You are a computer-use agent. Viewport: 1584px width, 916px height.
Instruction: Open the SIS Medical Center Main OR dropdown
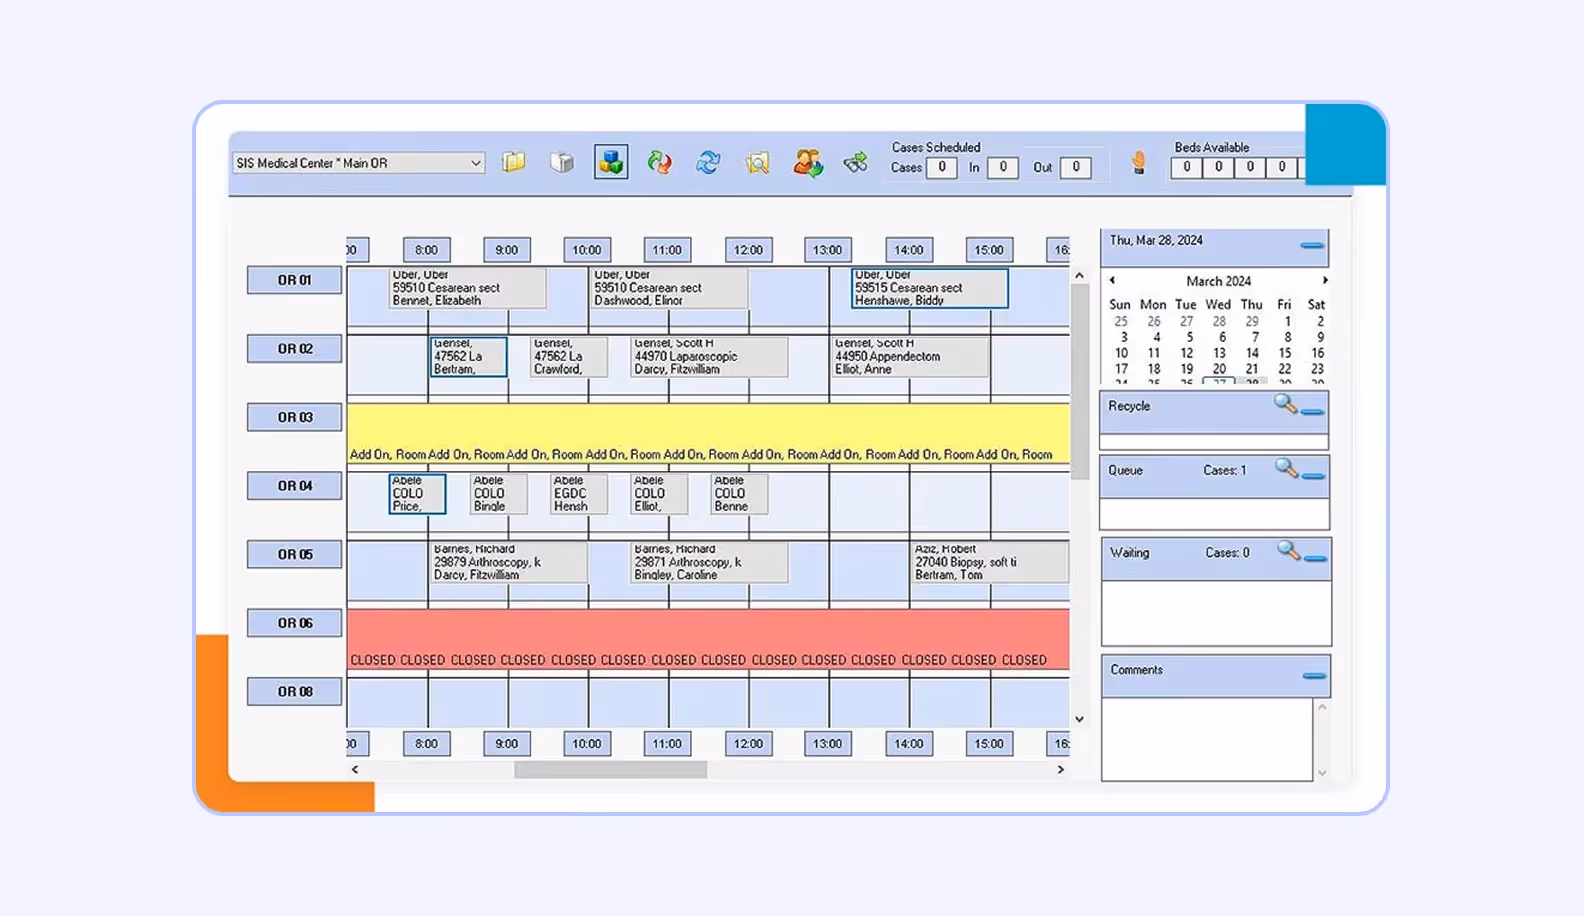(x=359, y=163)
